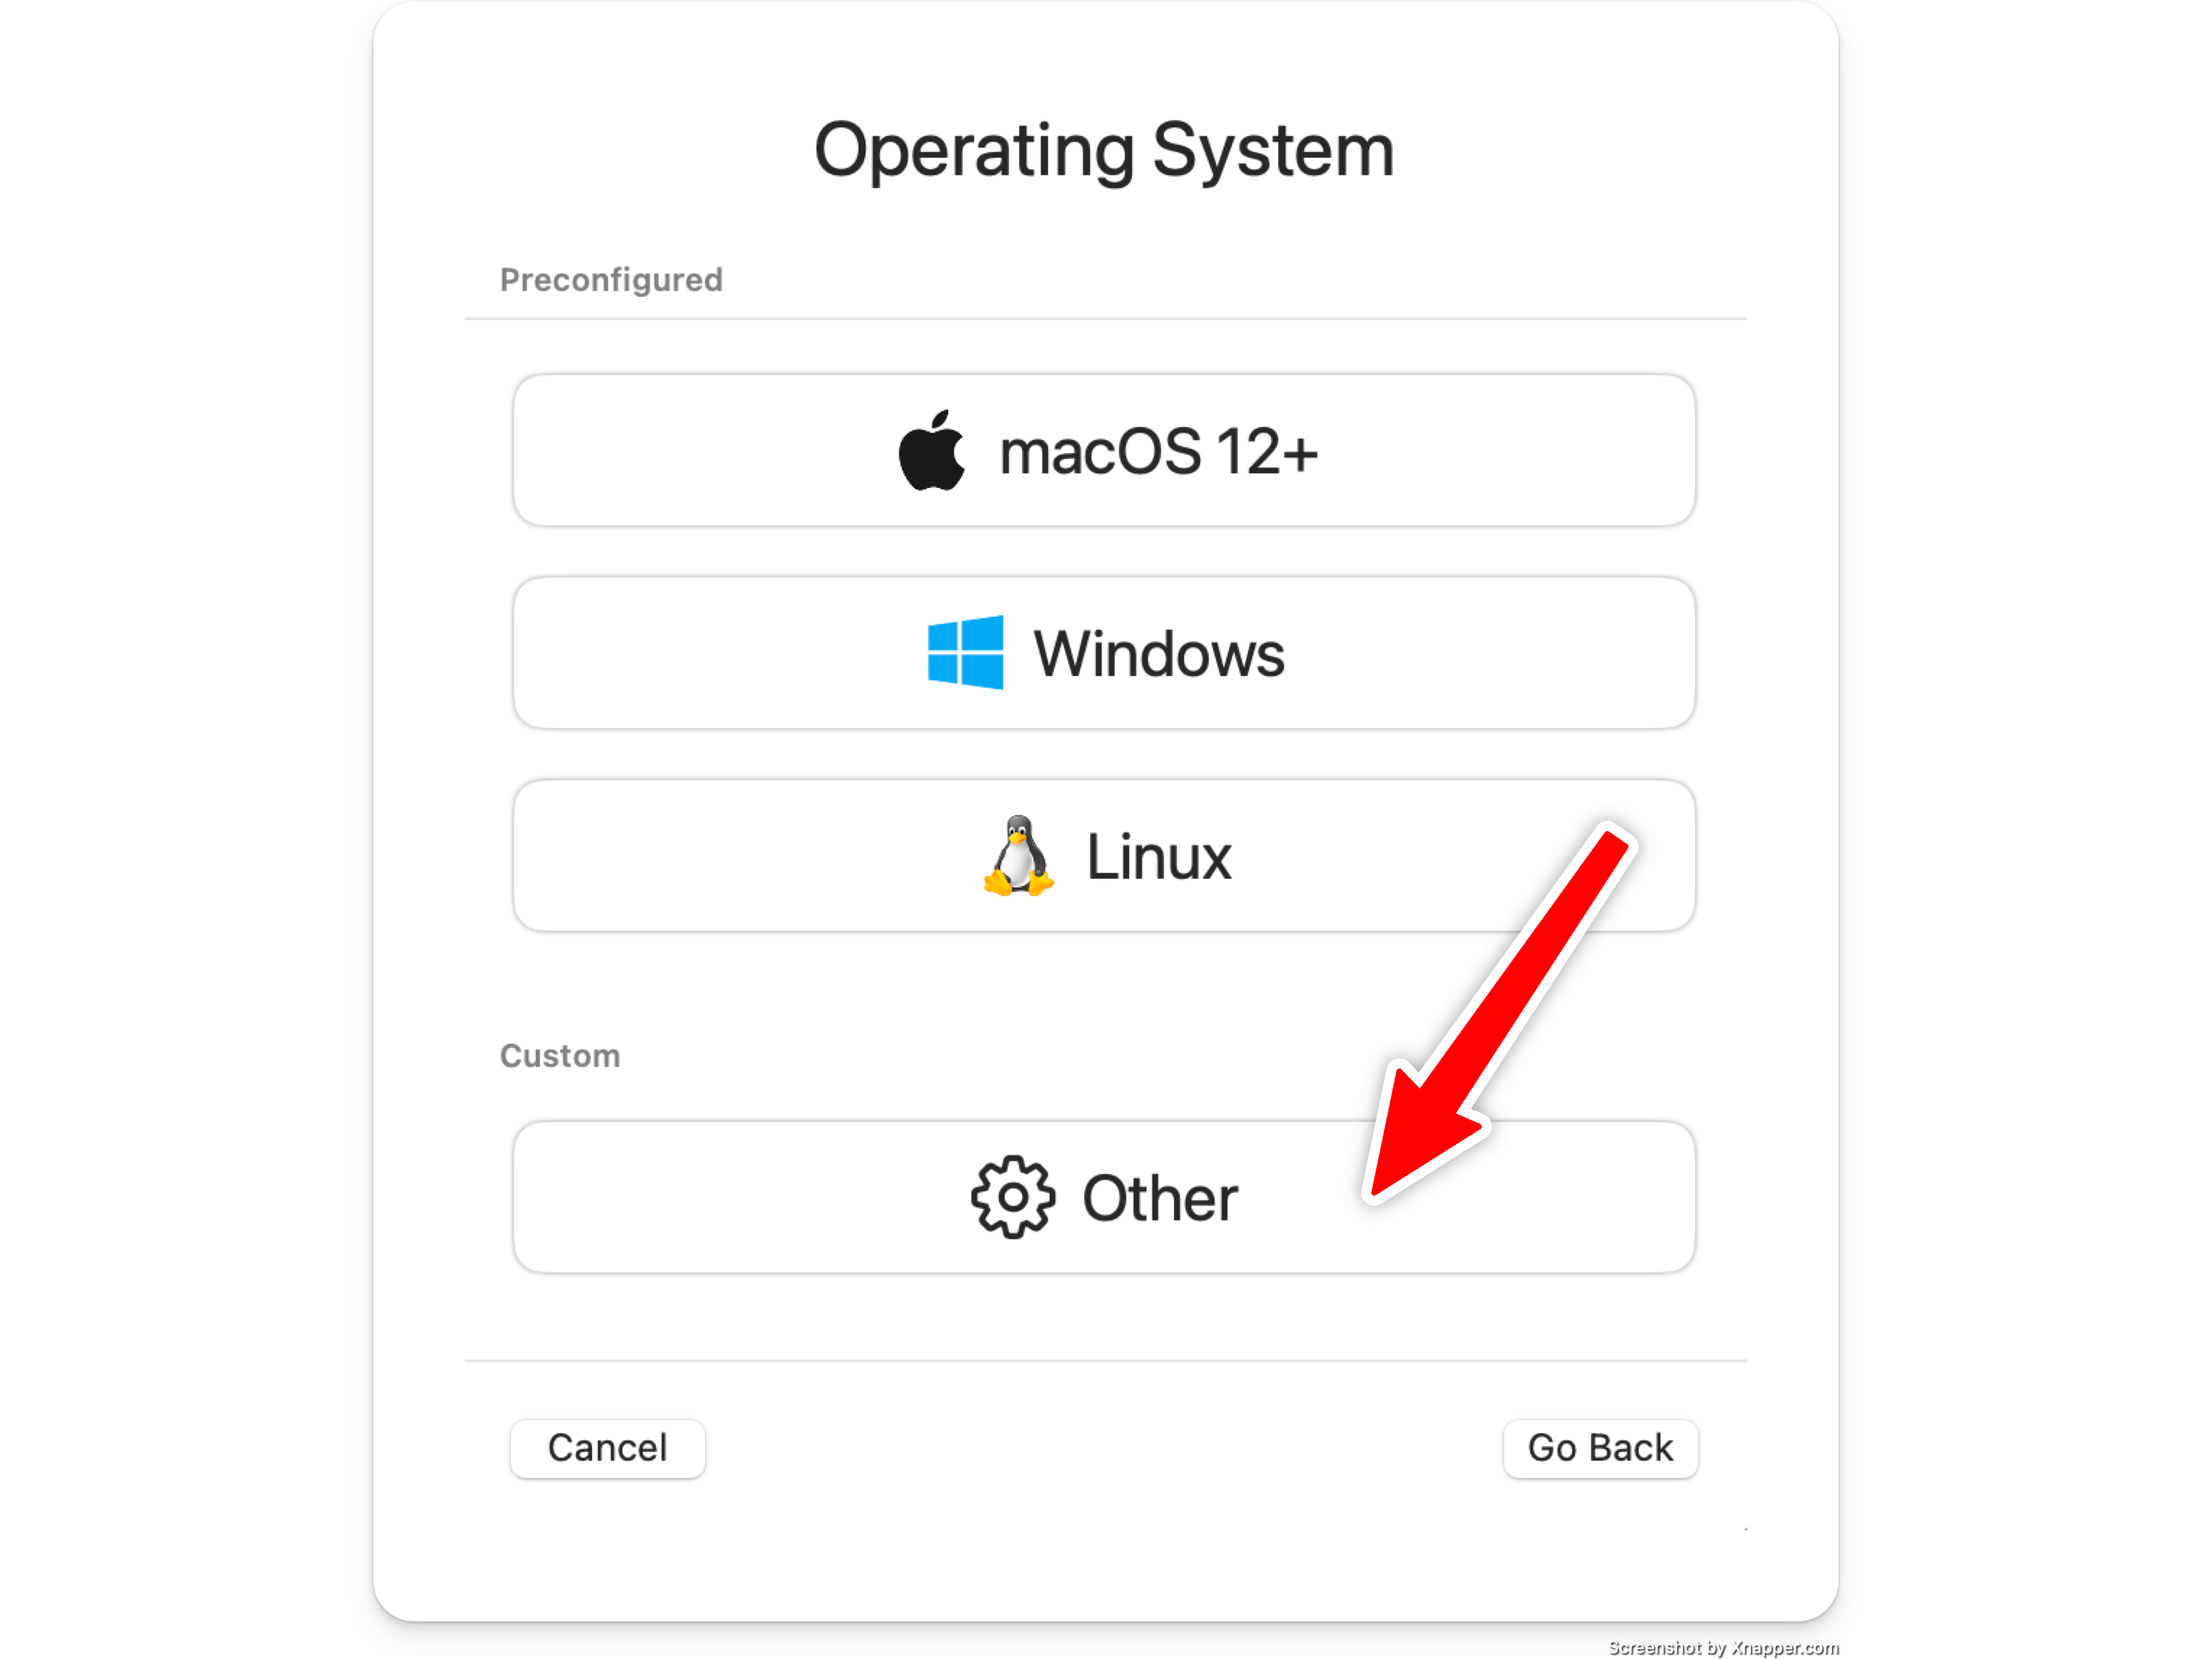The image size is (2212, 1659).
Task: Click the blue Windows logo icon
Action: click(965, 652)
